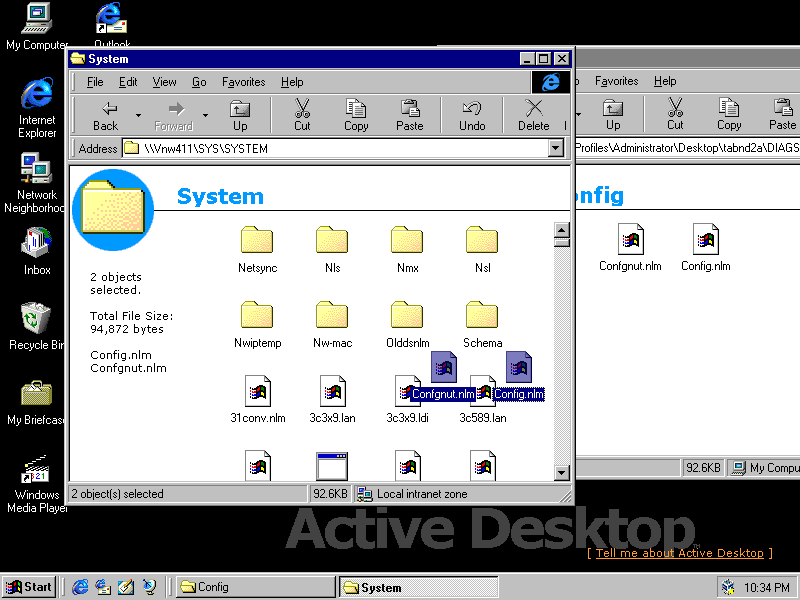Click the Forward arrow in System window
The image size is (800, 600).
tap(174, 116)
